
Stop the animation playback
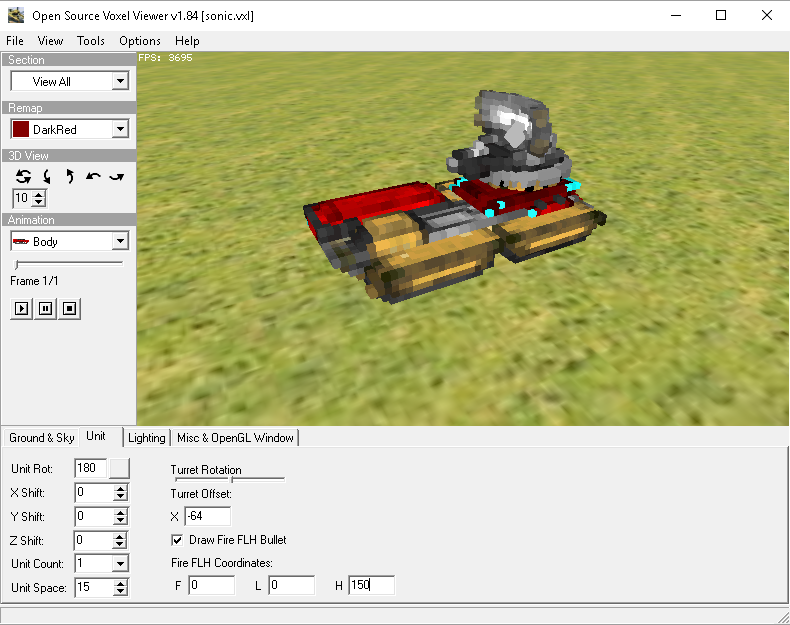69,309
